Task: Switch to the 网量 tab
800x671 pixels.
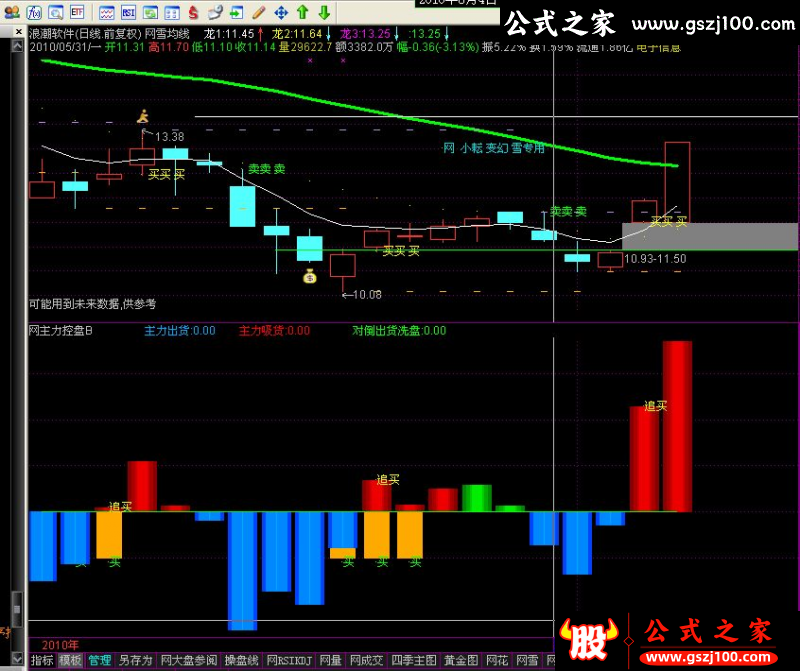Action: click(330, 660)
